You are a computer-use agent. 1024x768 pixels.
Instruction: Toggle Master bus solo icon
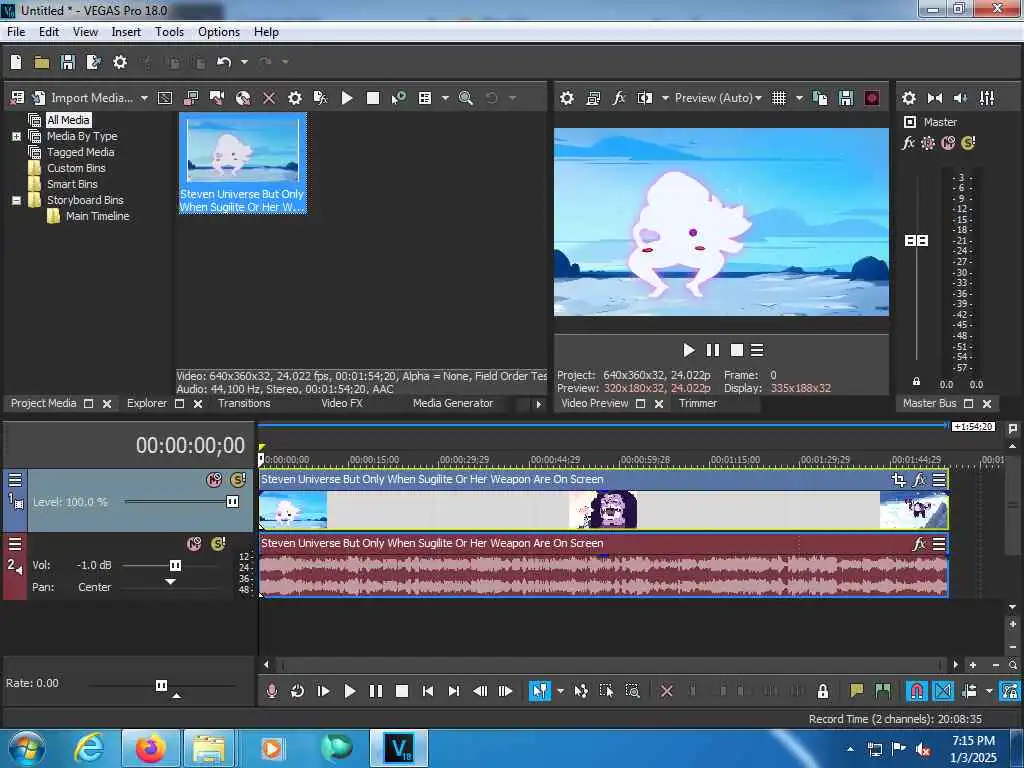968,143
